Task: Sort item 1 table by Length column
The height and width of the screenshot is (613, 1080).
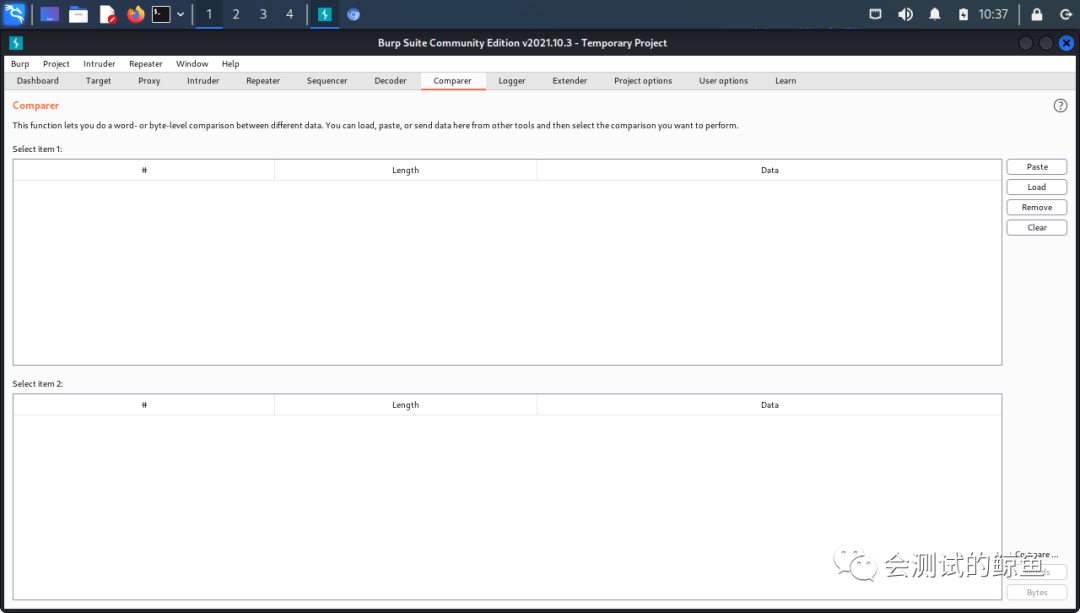Action: pyautogui.click(x=406, y=170)
